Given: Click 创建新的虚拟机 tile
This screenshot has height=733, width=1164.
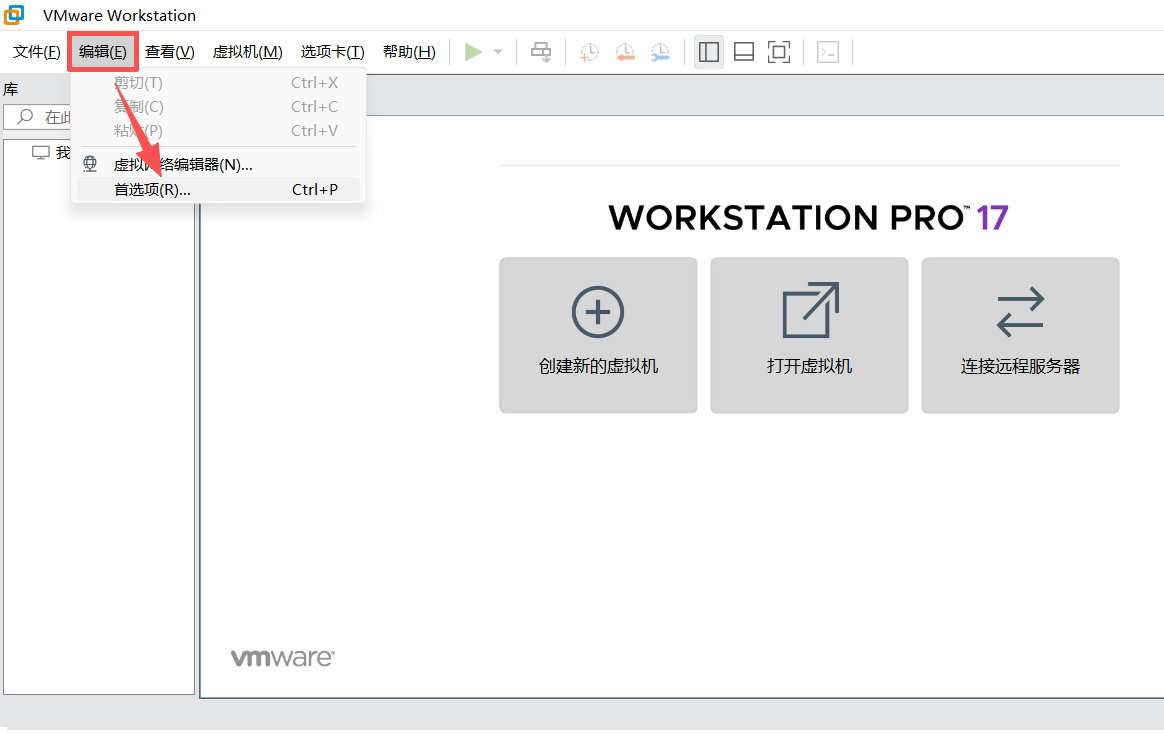Looking at the screenshot, I should (598, 335).
